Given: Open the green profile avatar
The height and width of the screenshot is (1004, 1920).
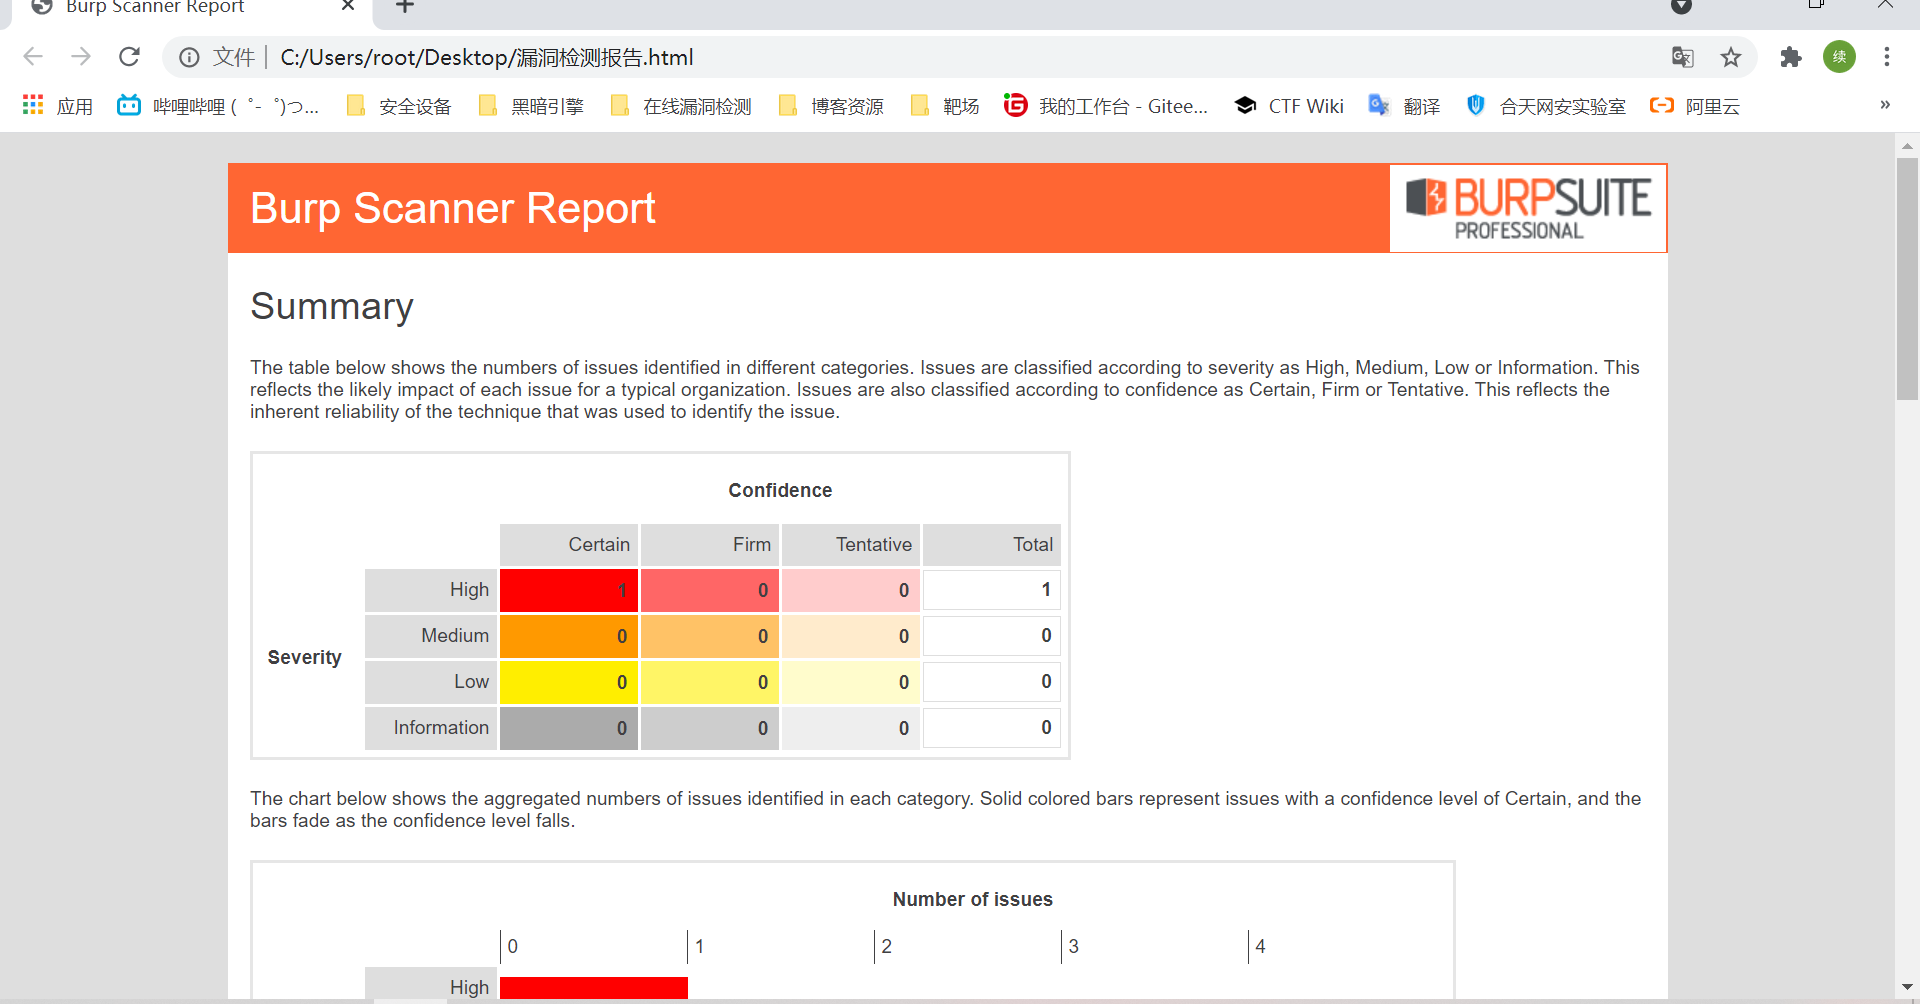Looking at the screenshot, I should click(x=1839, y=57).
